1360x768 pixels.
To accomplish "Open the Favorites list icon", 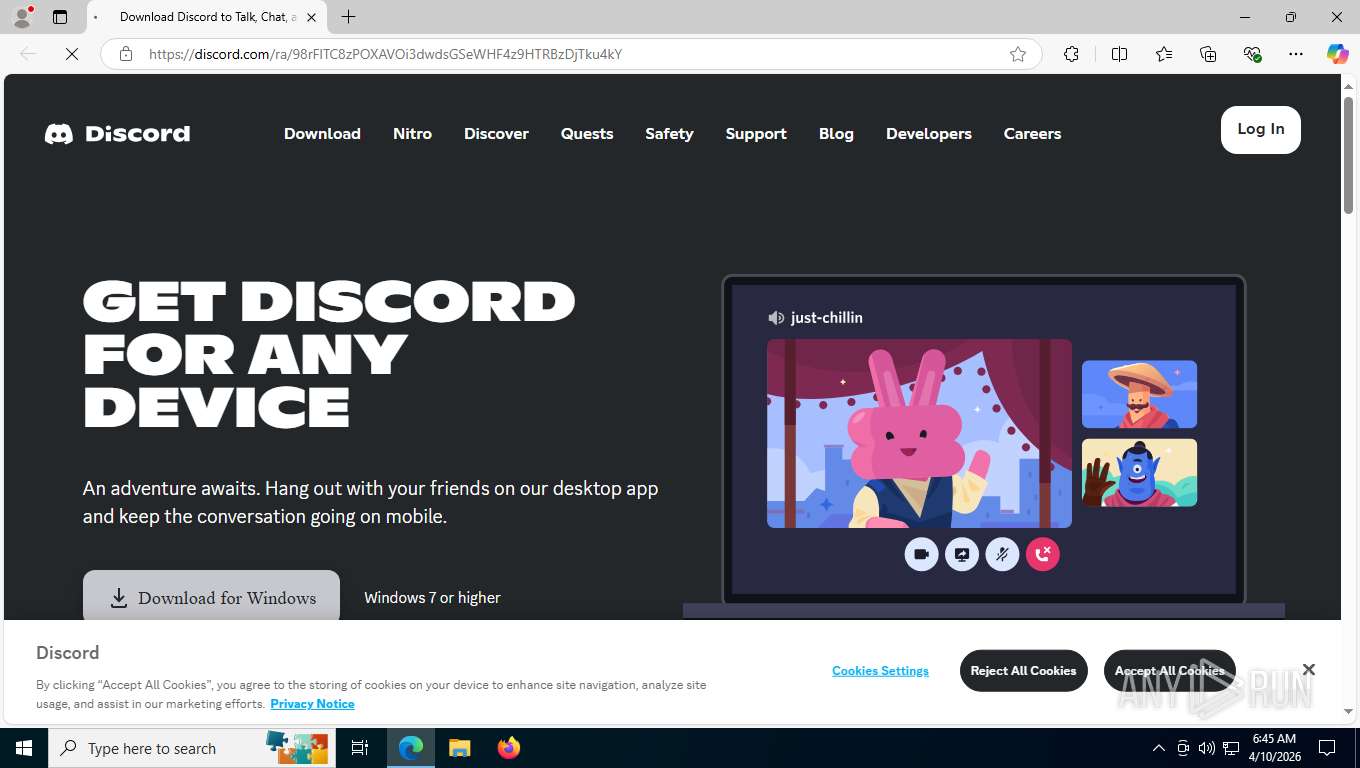I will 1164,54.
